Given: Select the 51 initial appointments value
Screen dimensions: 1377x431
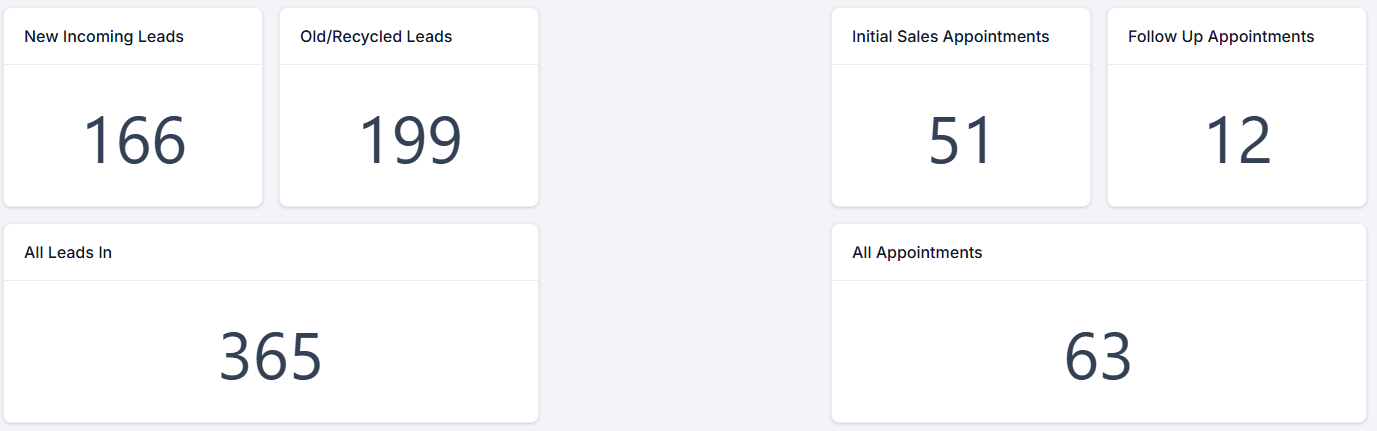Looking at the screenshot, I should click(960, 141).
